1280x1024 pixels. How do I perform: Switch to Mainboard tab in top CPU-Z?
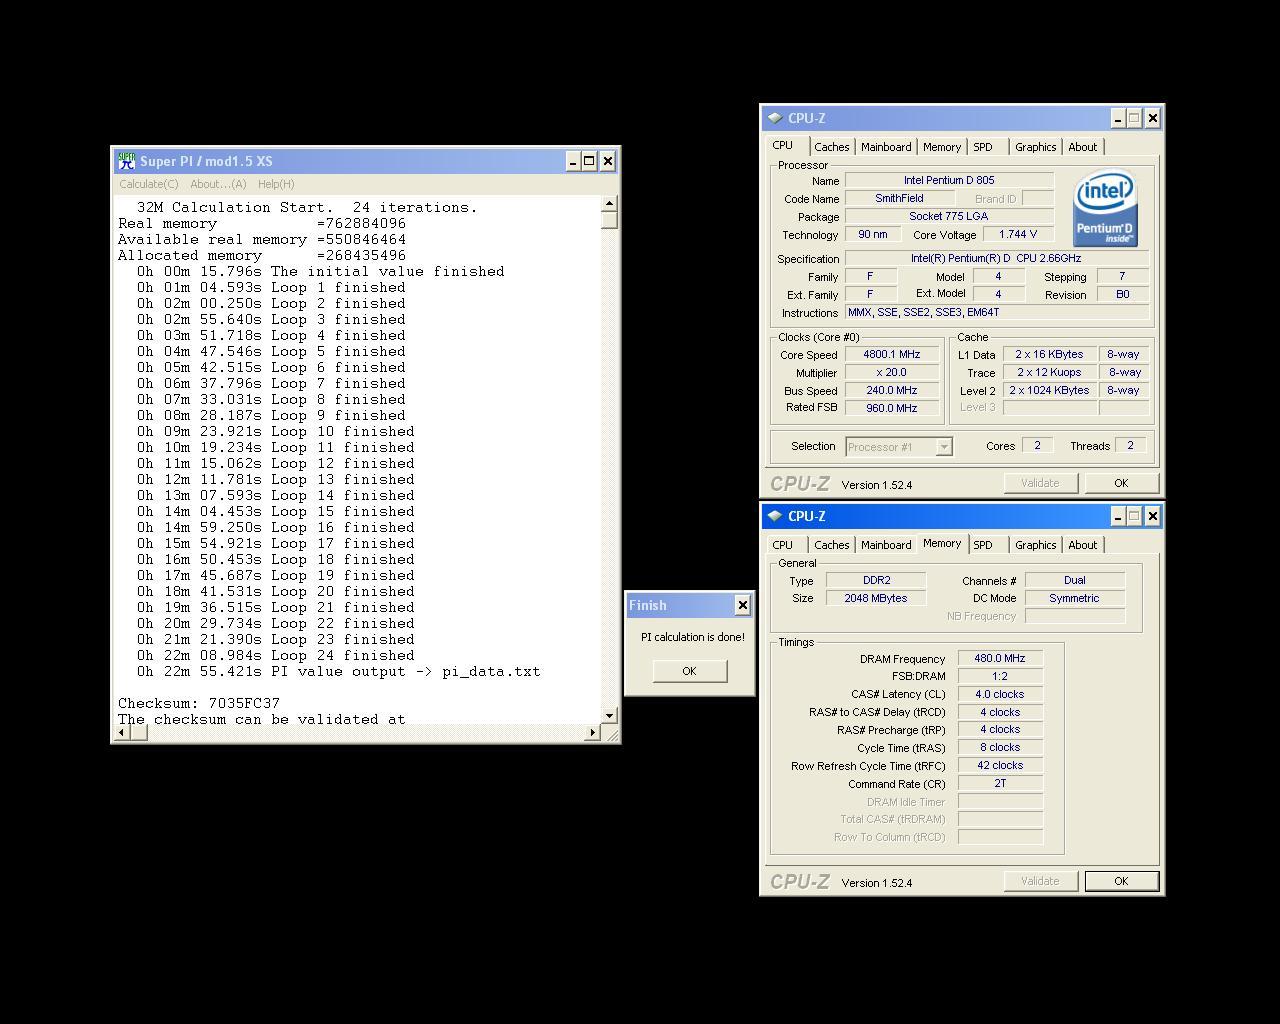click(886, 147)
